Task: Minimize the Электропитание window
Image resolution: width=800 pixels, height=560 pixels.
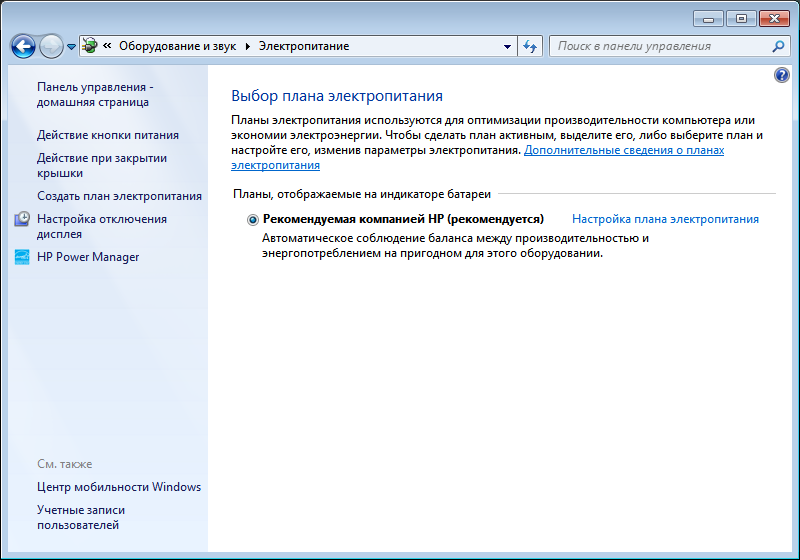Action: [x=708, y=19]
